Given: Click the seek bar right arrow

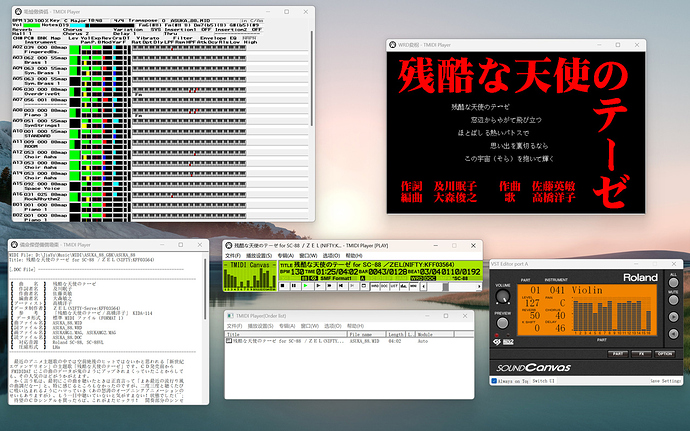Looking at the screenshot, I should pyautogui.click(x=479, y=286).
